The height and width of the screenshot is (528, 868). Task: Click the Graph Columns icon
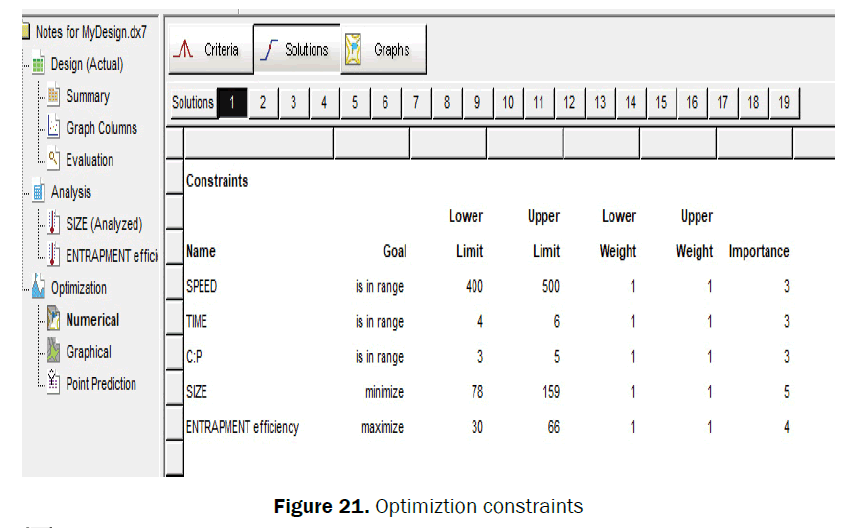point(54,129)
